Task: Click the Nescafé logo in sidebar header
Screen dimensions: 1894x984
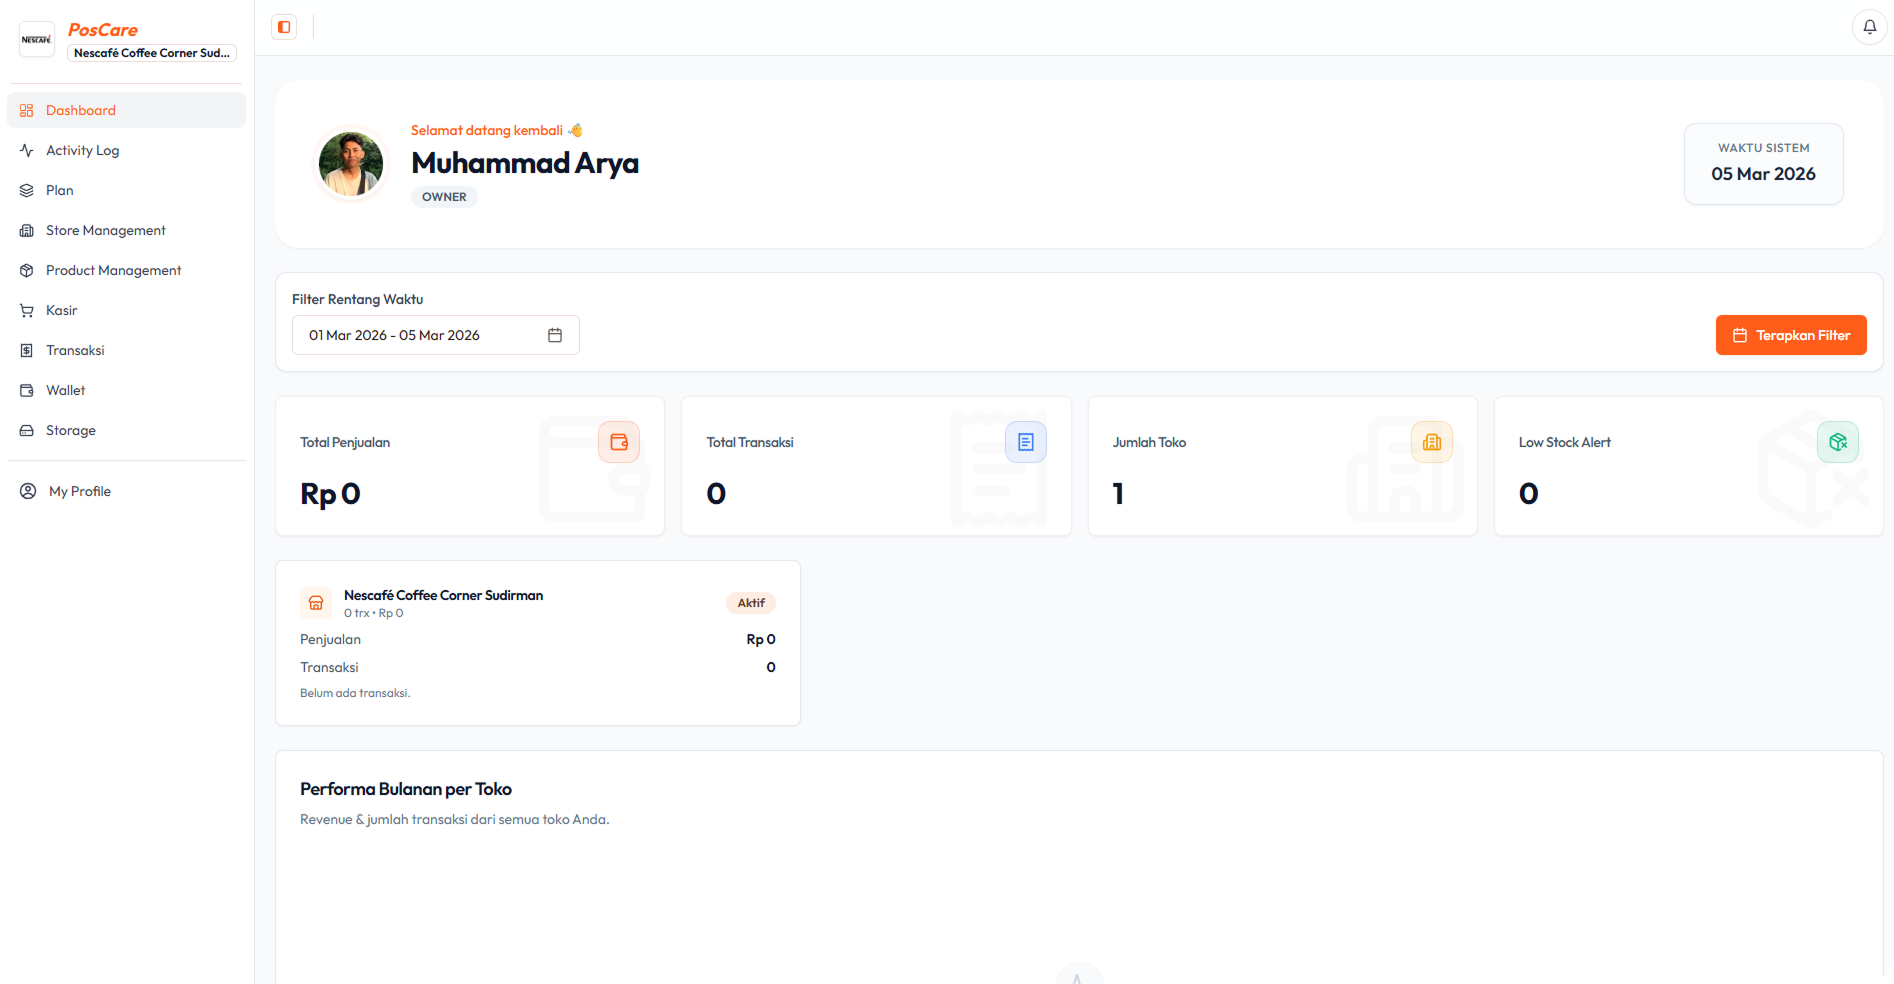Action: pos(37,40)
